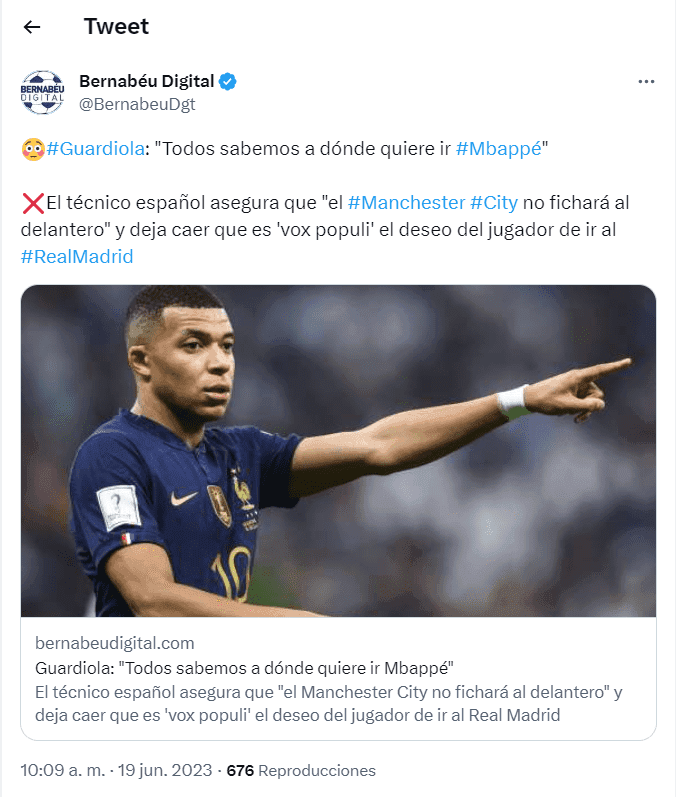The height and width of the screenshot is (797, 676).
Task: Click the 10:09 a. m. timestamp
Action: [63, 770]
